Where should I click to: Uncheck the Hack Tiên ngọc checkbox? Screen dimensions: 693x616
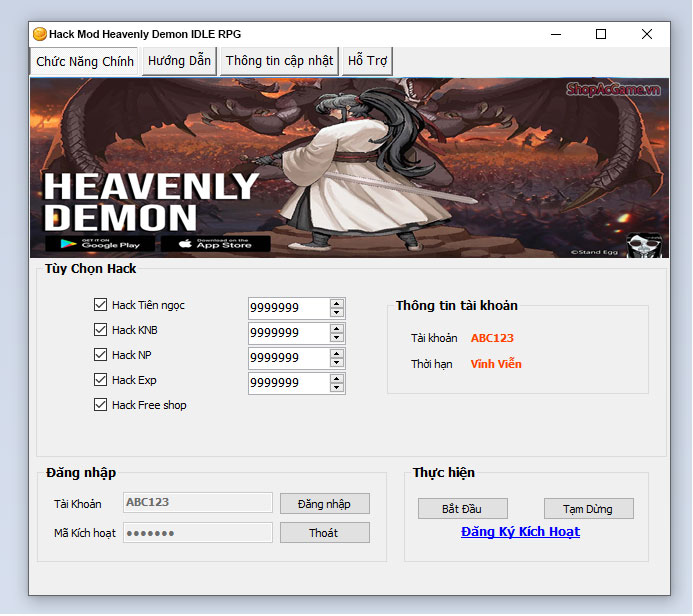click(x=100, y=304)
